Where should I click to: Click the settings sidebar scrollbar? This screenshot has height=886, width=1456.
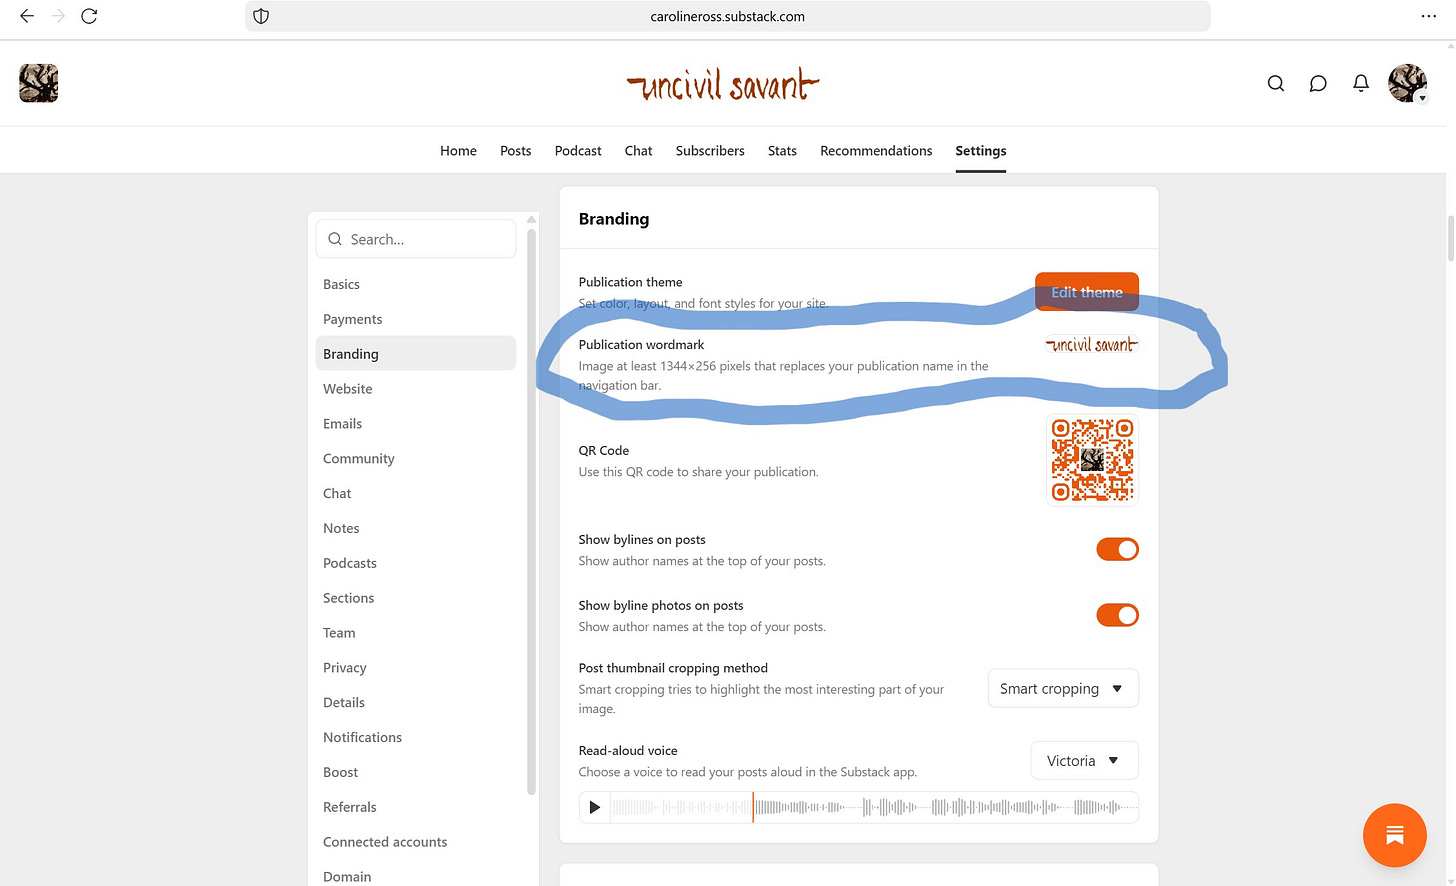(531, 510)
